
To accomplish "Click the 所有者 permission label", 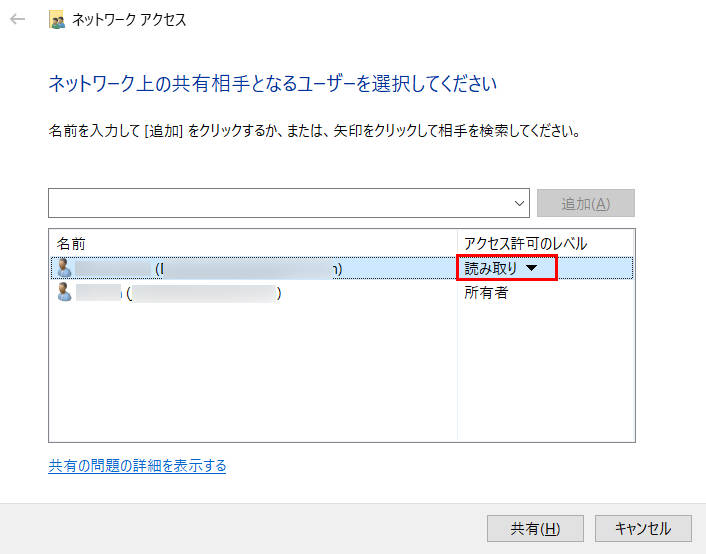I will [486, 293].
